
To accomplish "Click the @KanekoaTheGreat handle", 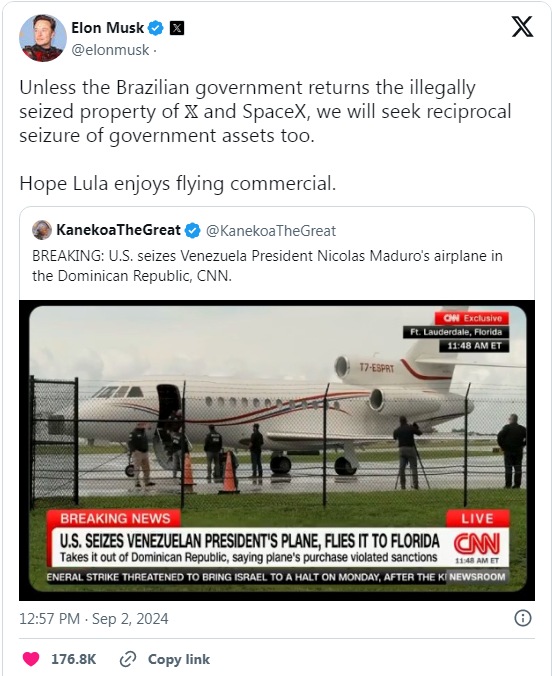I will (271, 231).
